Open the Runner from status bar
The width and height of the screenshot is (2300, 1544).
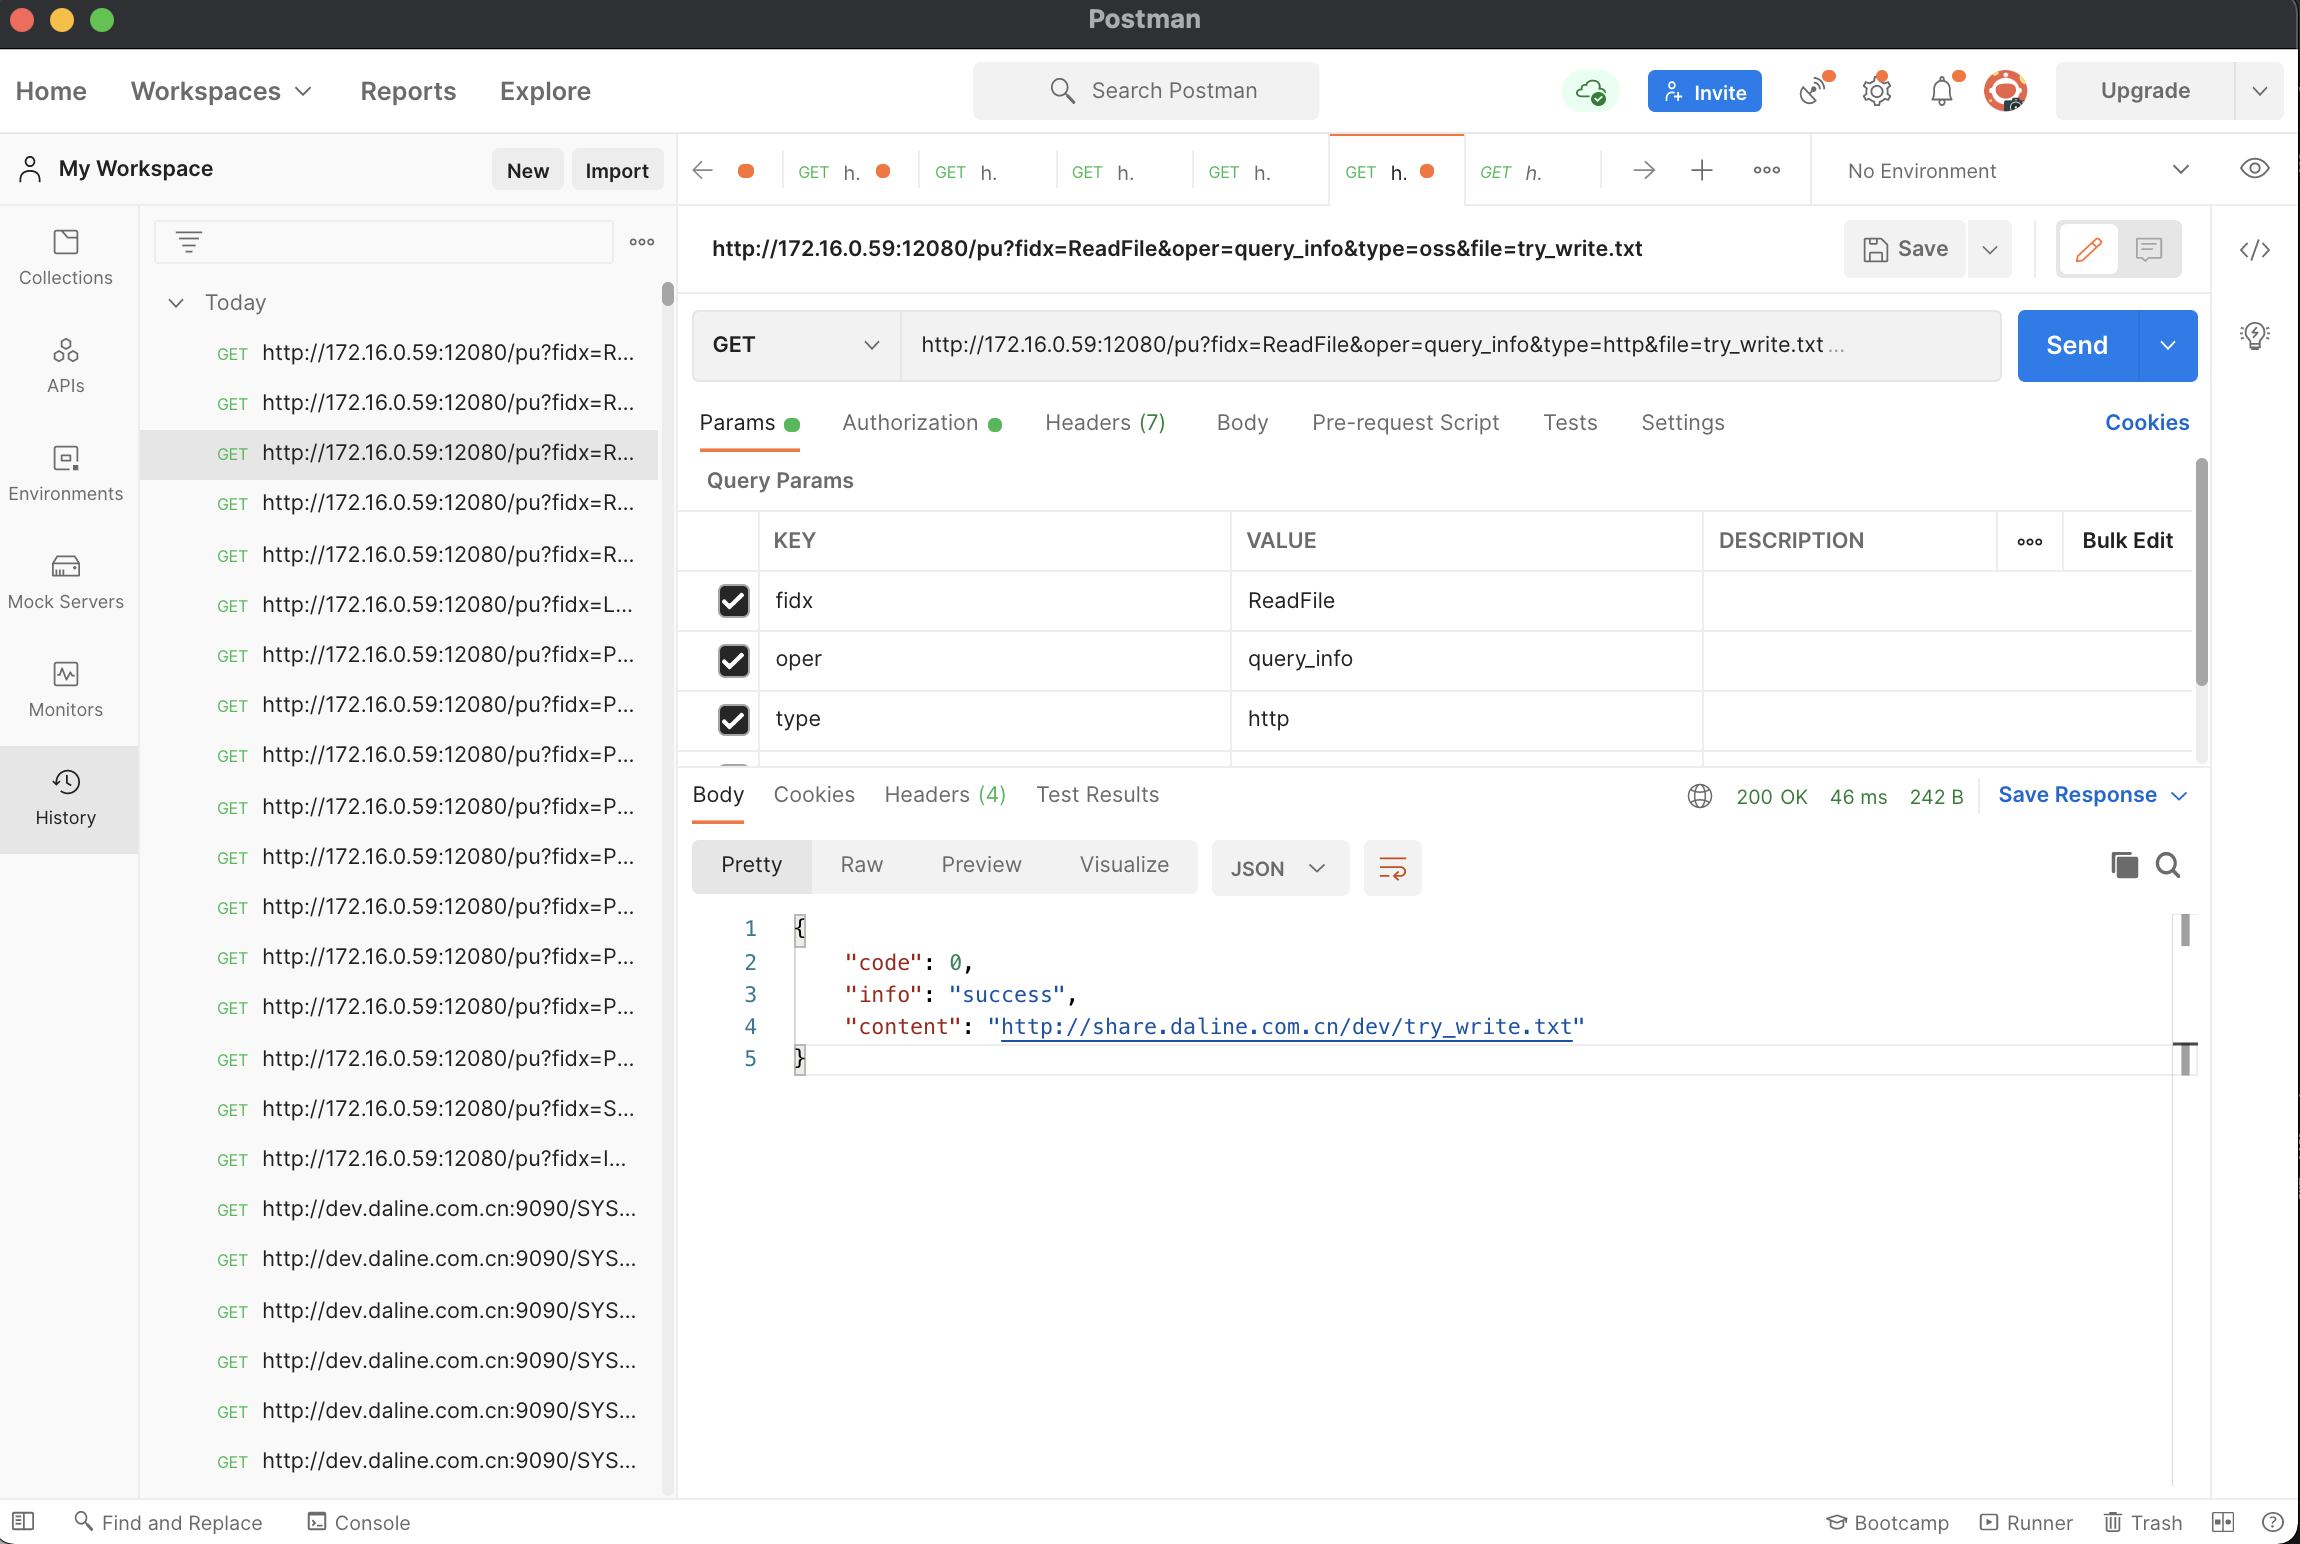pos(2026,1522)
